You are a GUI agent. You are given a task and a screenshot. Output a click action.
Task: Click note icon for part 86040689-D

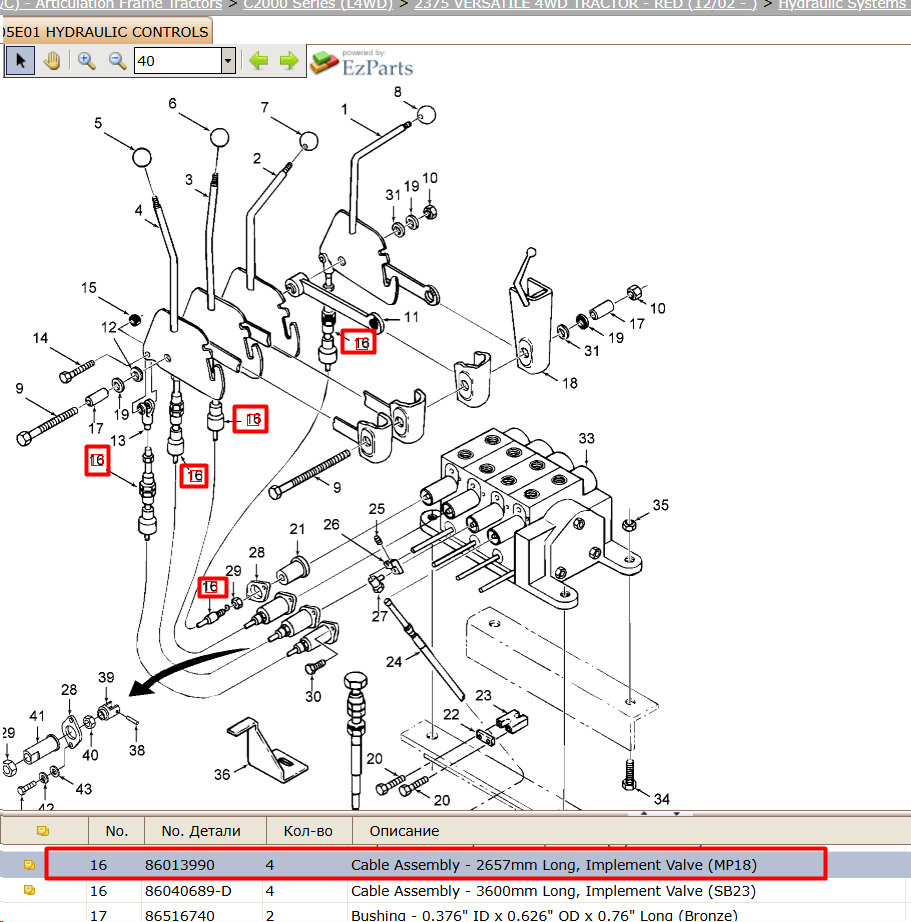point(29,891)
